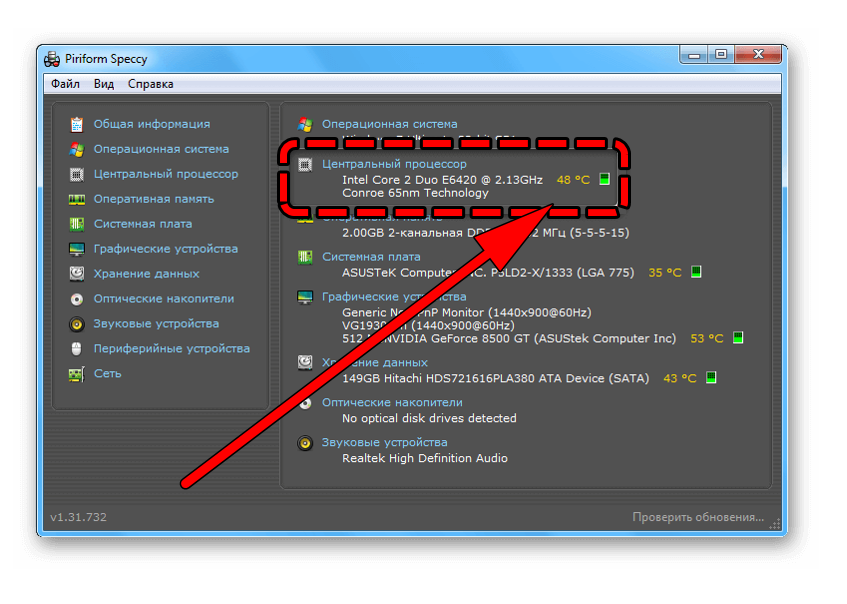Click the Проверить обновления link
Viewport: 847px width, 604px height.
[x=697, y=517]
